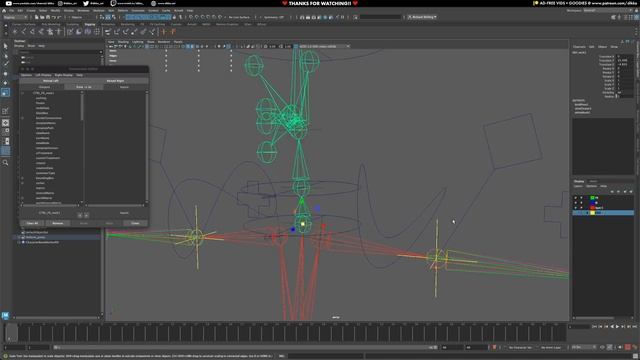
Task: Click the Create Joints shelf icon
Action: tap(24, 31)
